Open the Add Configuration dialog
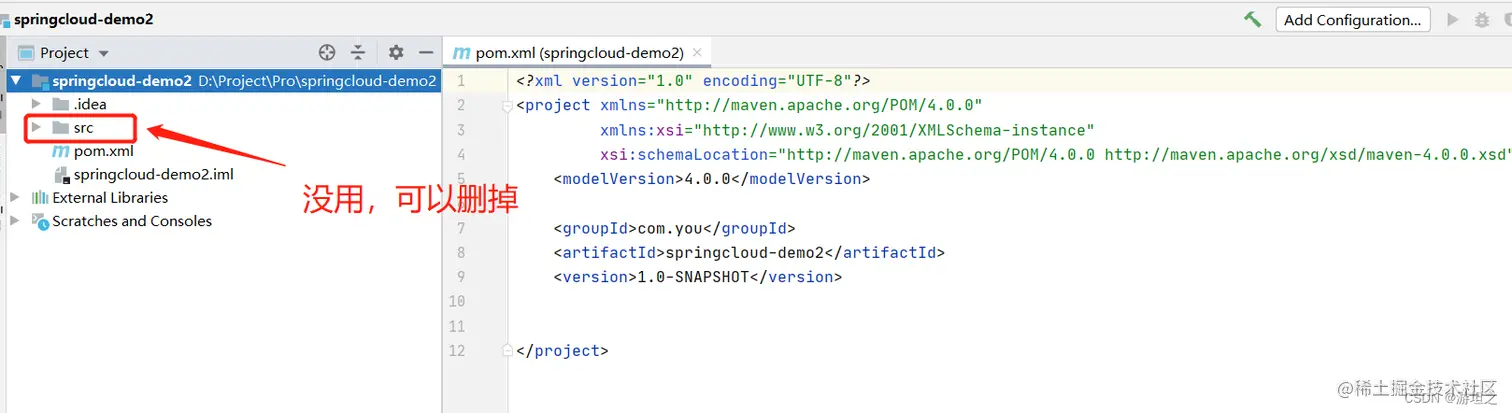The width and height of the screenshot is (1512, 413). point(1352,20)
